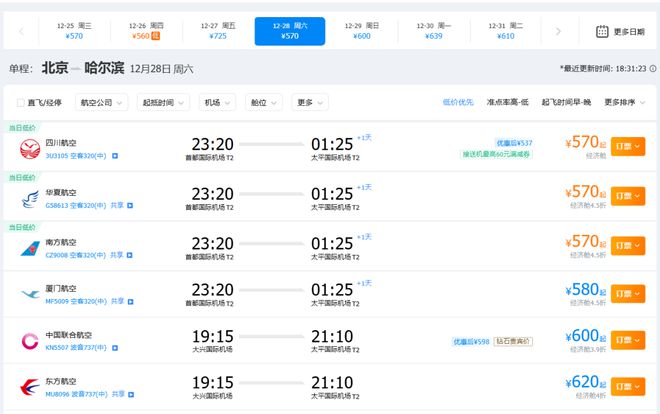This screenshot has height=414, width=660.
Task: Click flight number link MU8096 波音737(中)
Action: coord(77,394)
